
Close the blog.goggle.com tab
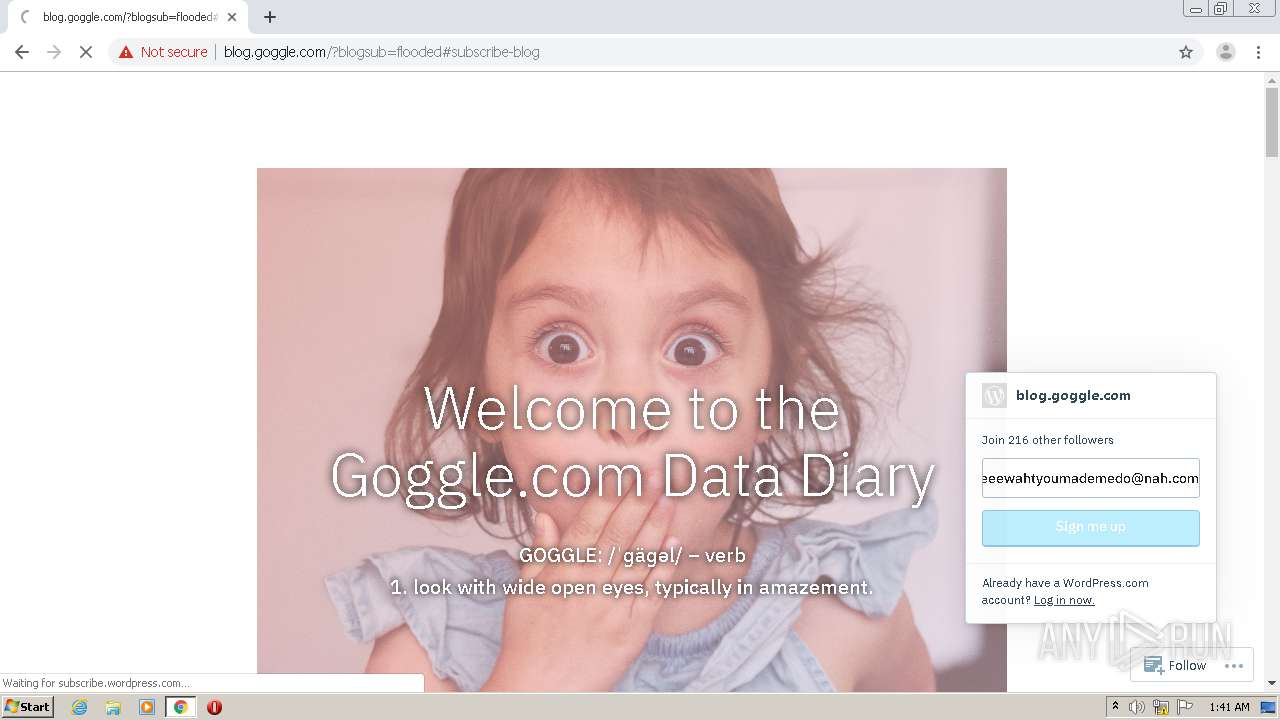(x=232, y=17)
